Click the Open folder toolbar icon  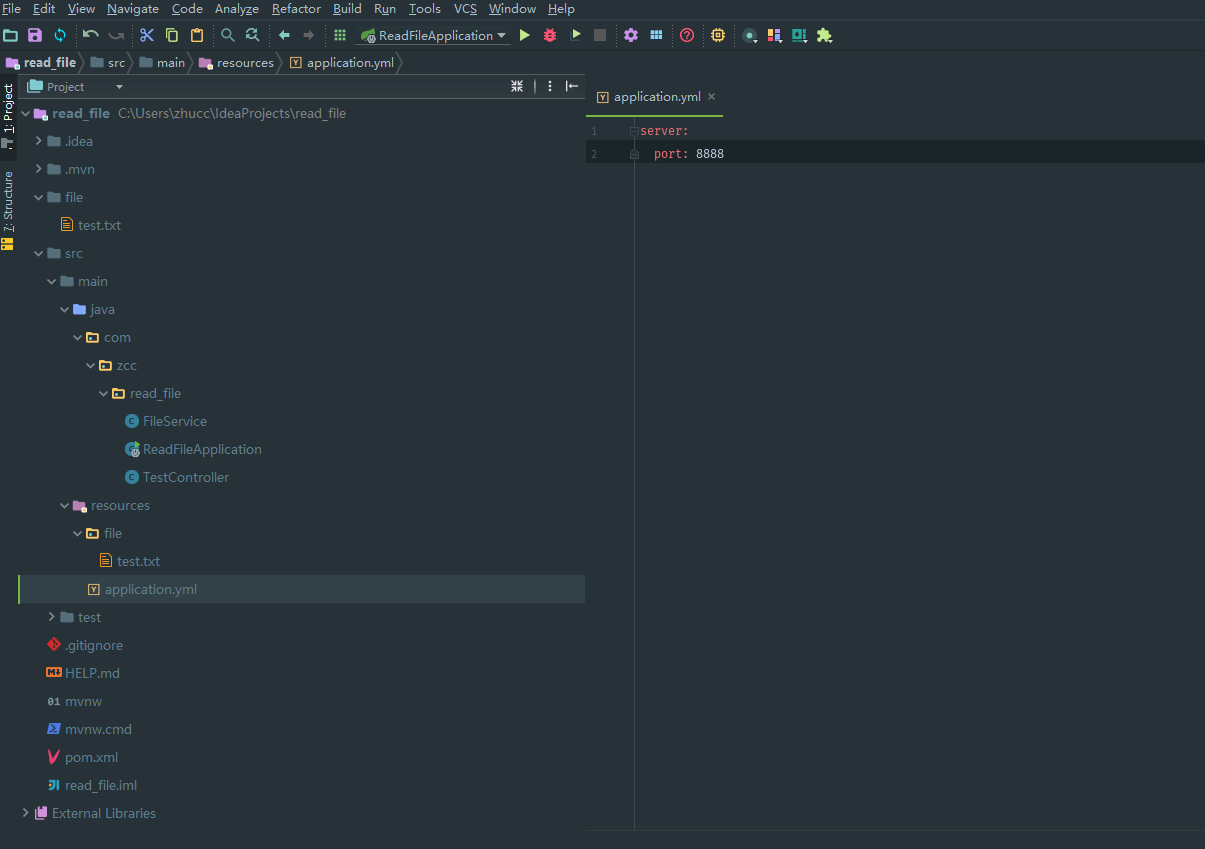[11, 35]
